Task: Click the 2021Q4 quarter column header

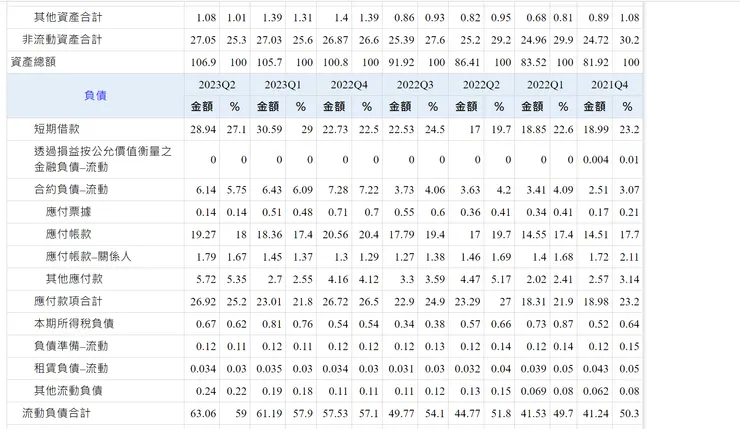Action: [610, 85]
